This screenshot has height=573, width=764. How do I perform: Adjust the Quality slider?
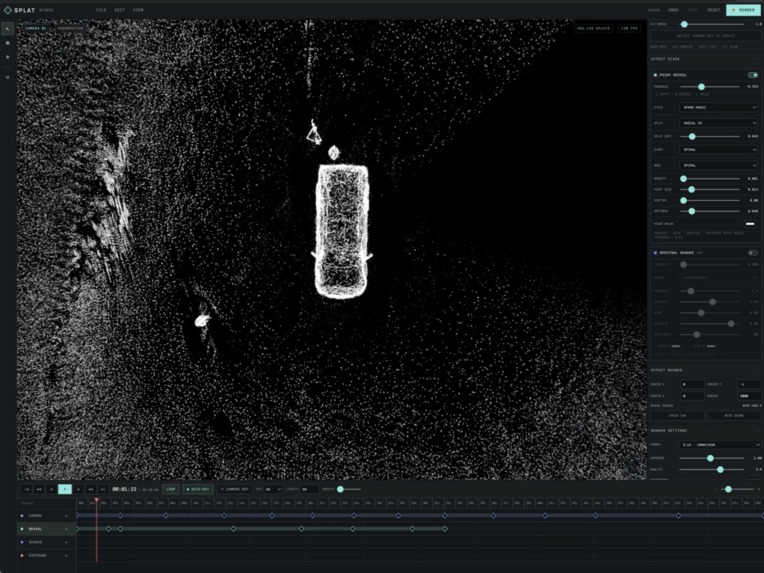pyautogui.click(x=720, y=469)
